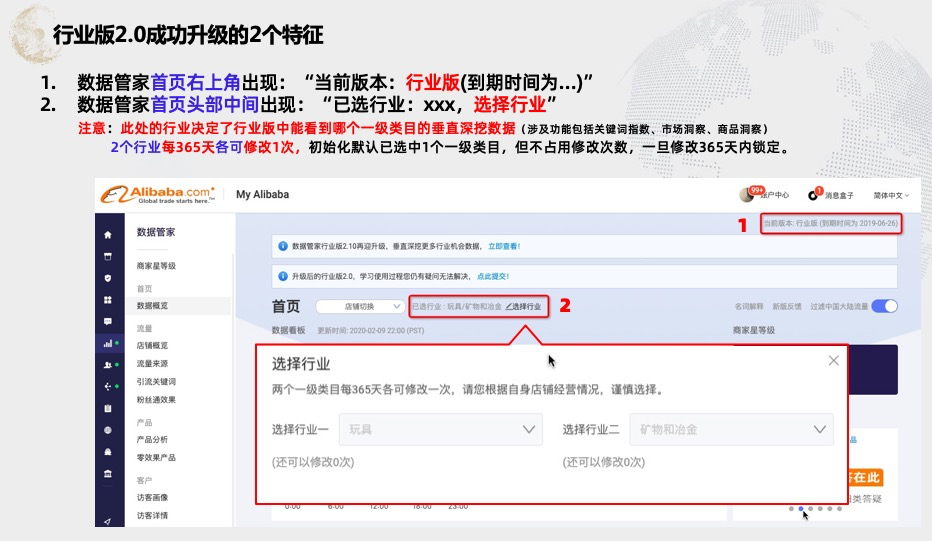This screenshot has height=541, width=932.
Task: Open the 选择行业二 矿物和冶金 dropdown
Action: point(731,429)
